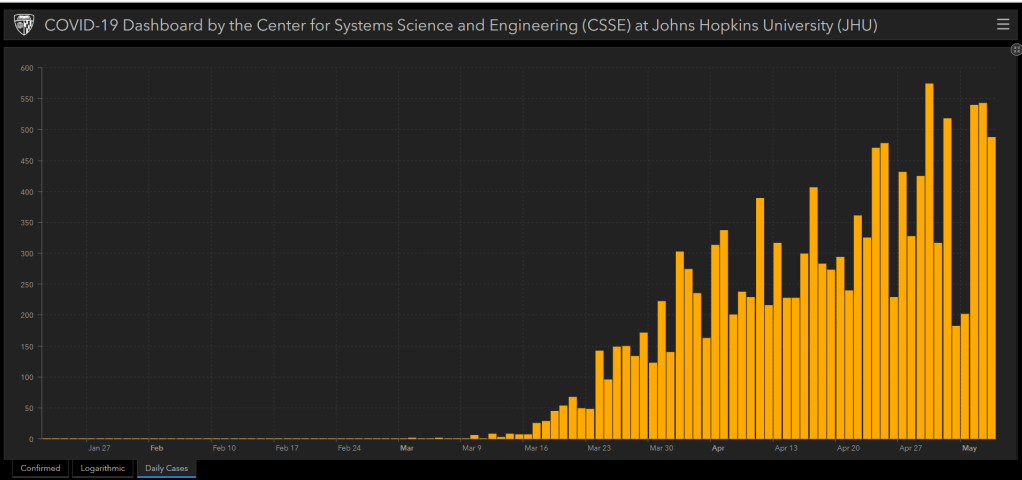Click the 300 value on y-axis
1022x480 pixels.
tap(26, 254)
